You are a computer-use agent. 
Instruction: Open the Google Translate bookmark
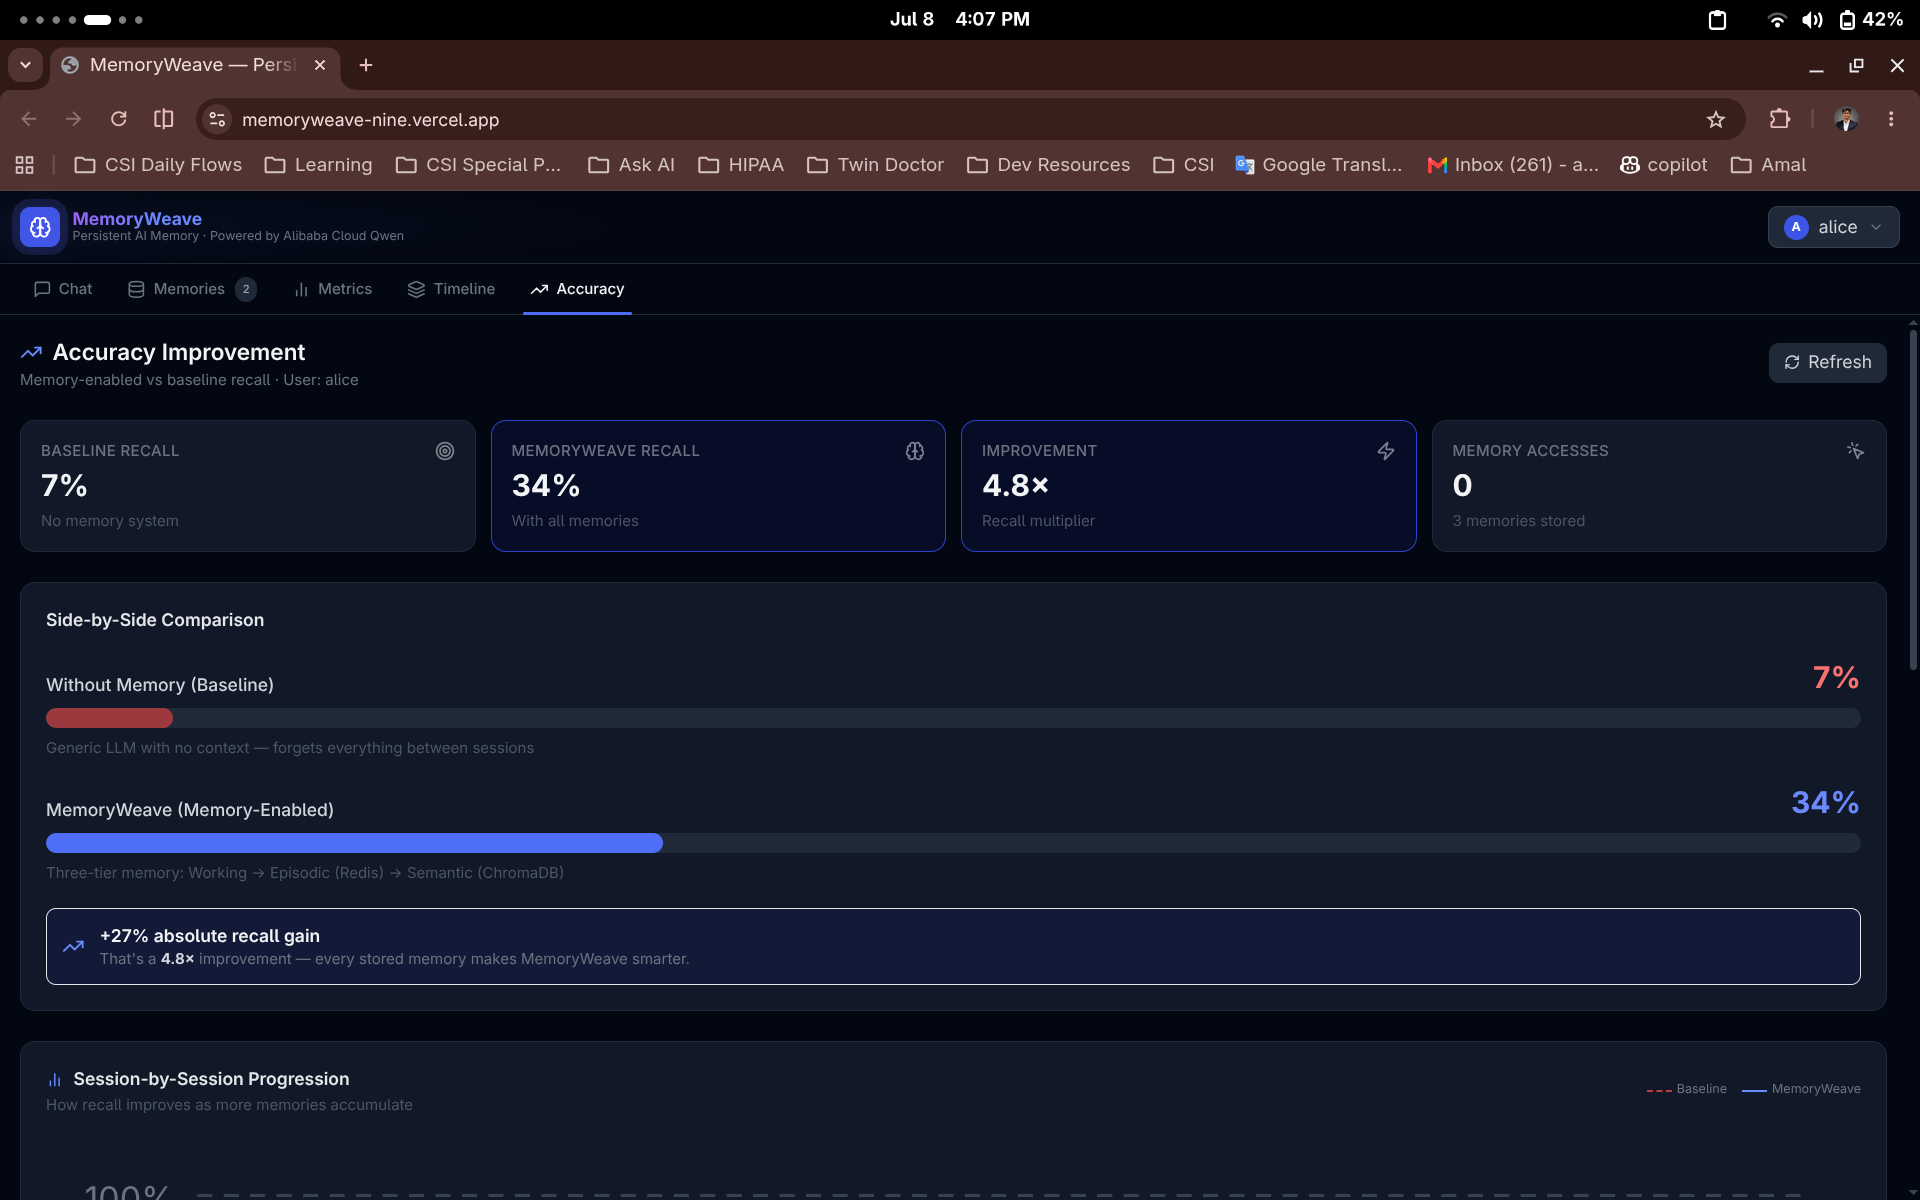click(1318, 165)
